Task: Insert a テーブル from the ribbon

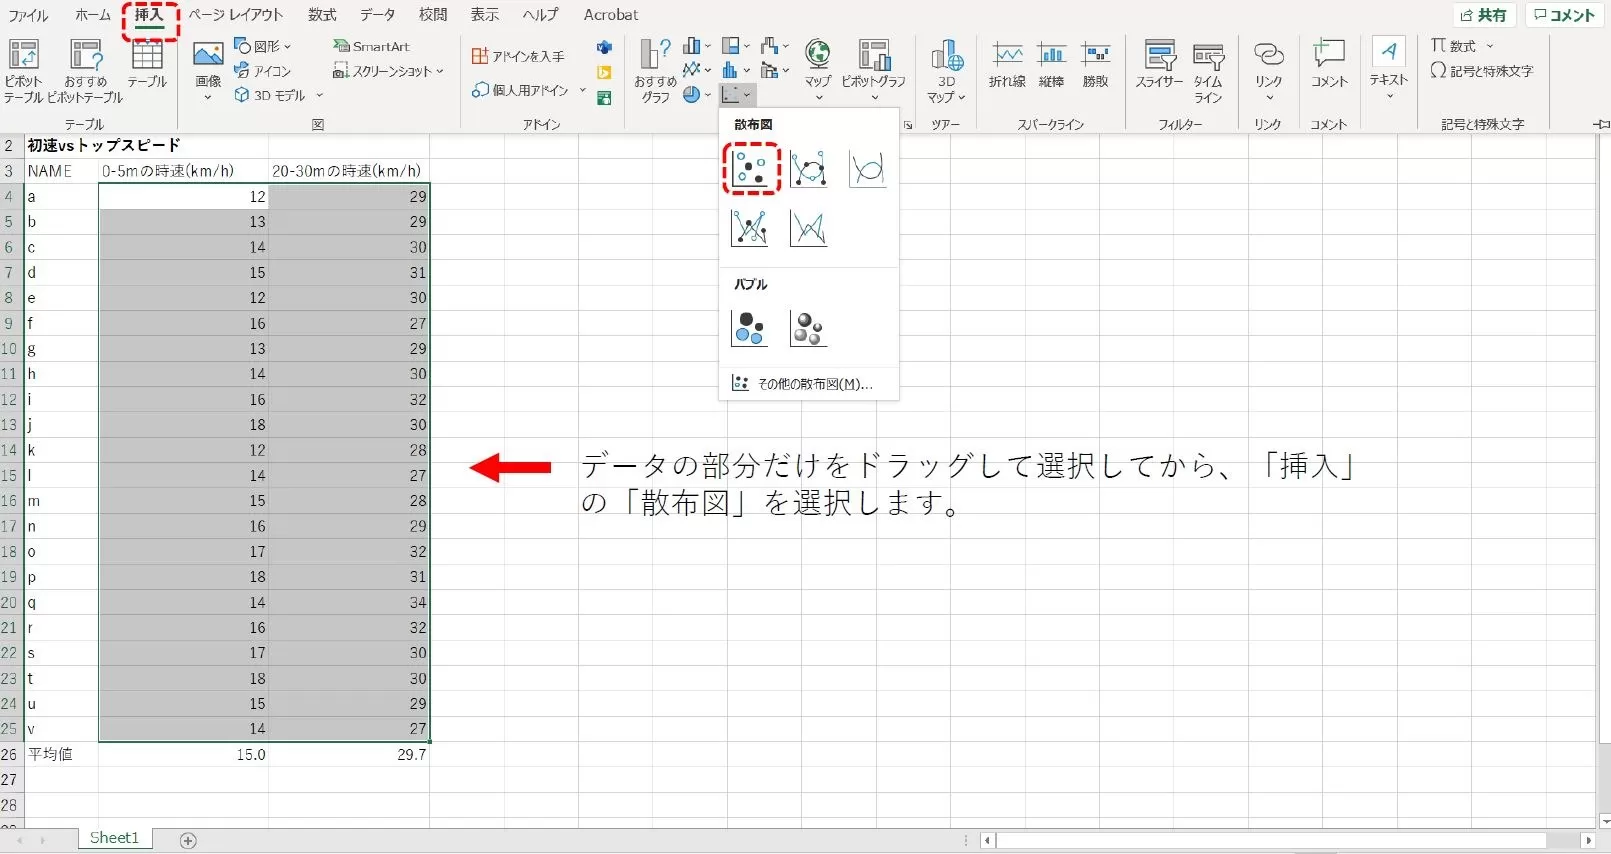Action: pyautogui.click(x=147, y=66)
